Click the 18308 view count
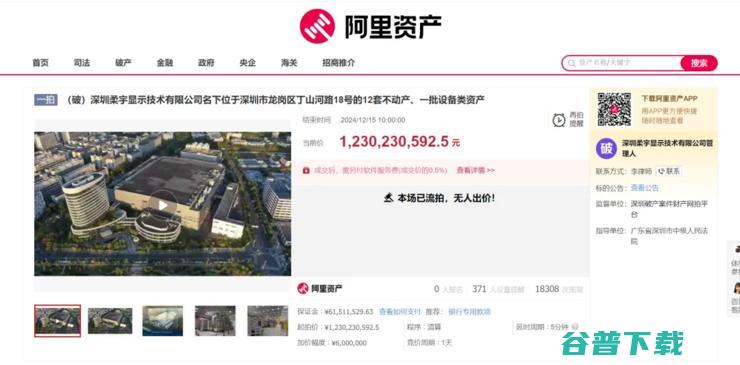 click(x=547, y=289)
